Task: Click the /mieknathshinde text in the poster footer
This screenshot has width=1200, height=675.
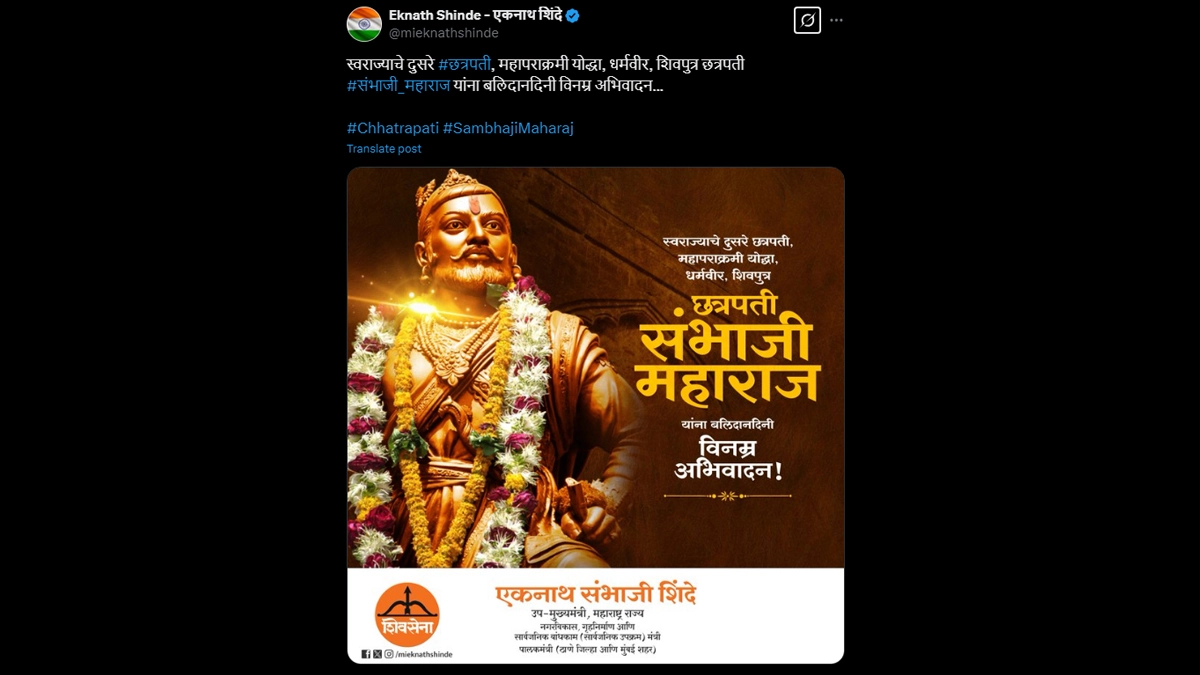Action: (424, 654)
